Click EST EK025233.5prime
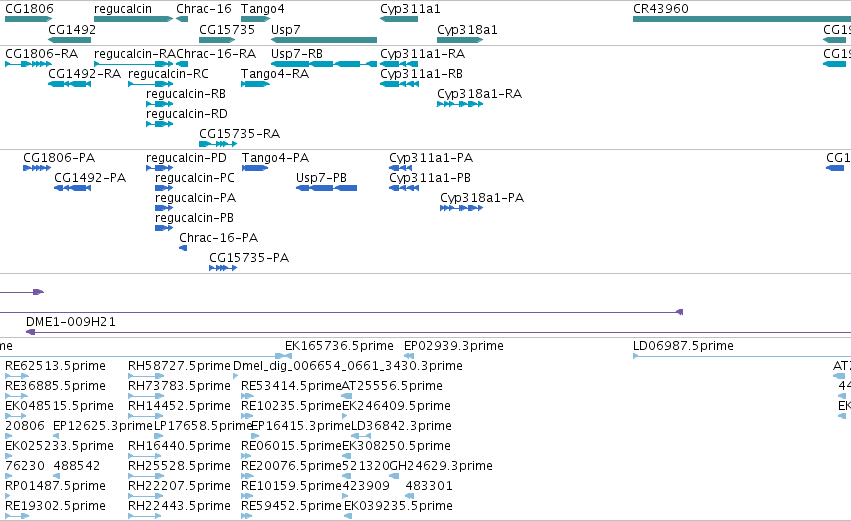This screenshot has height=521, width=851. [x=60, y=447]
